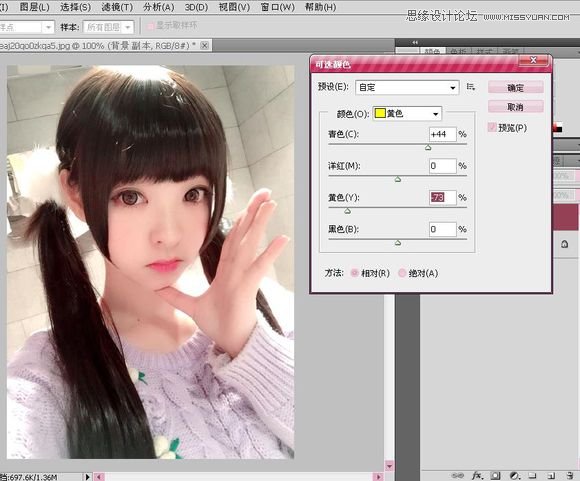Click the vertical scrollbar down arrow

click(x=389, y=465)
